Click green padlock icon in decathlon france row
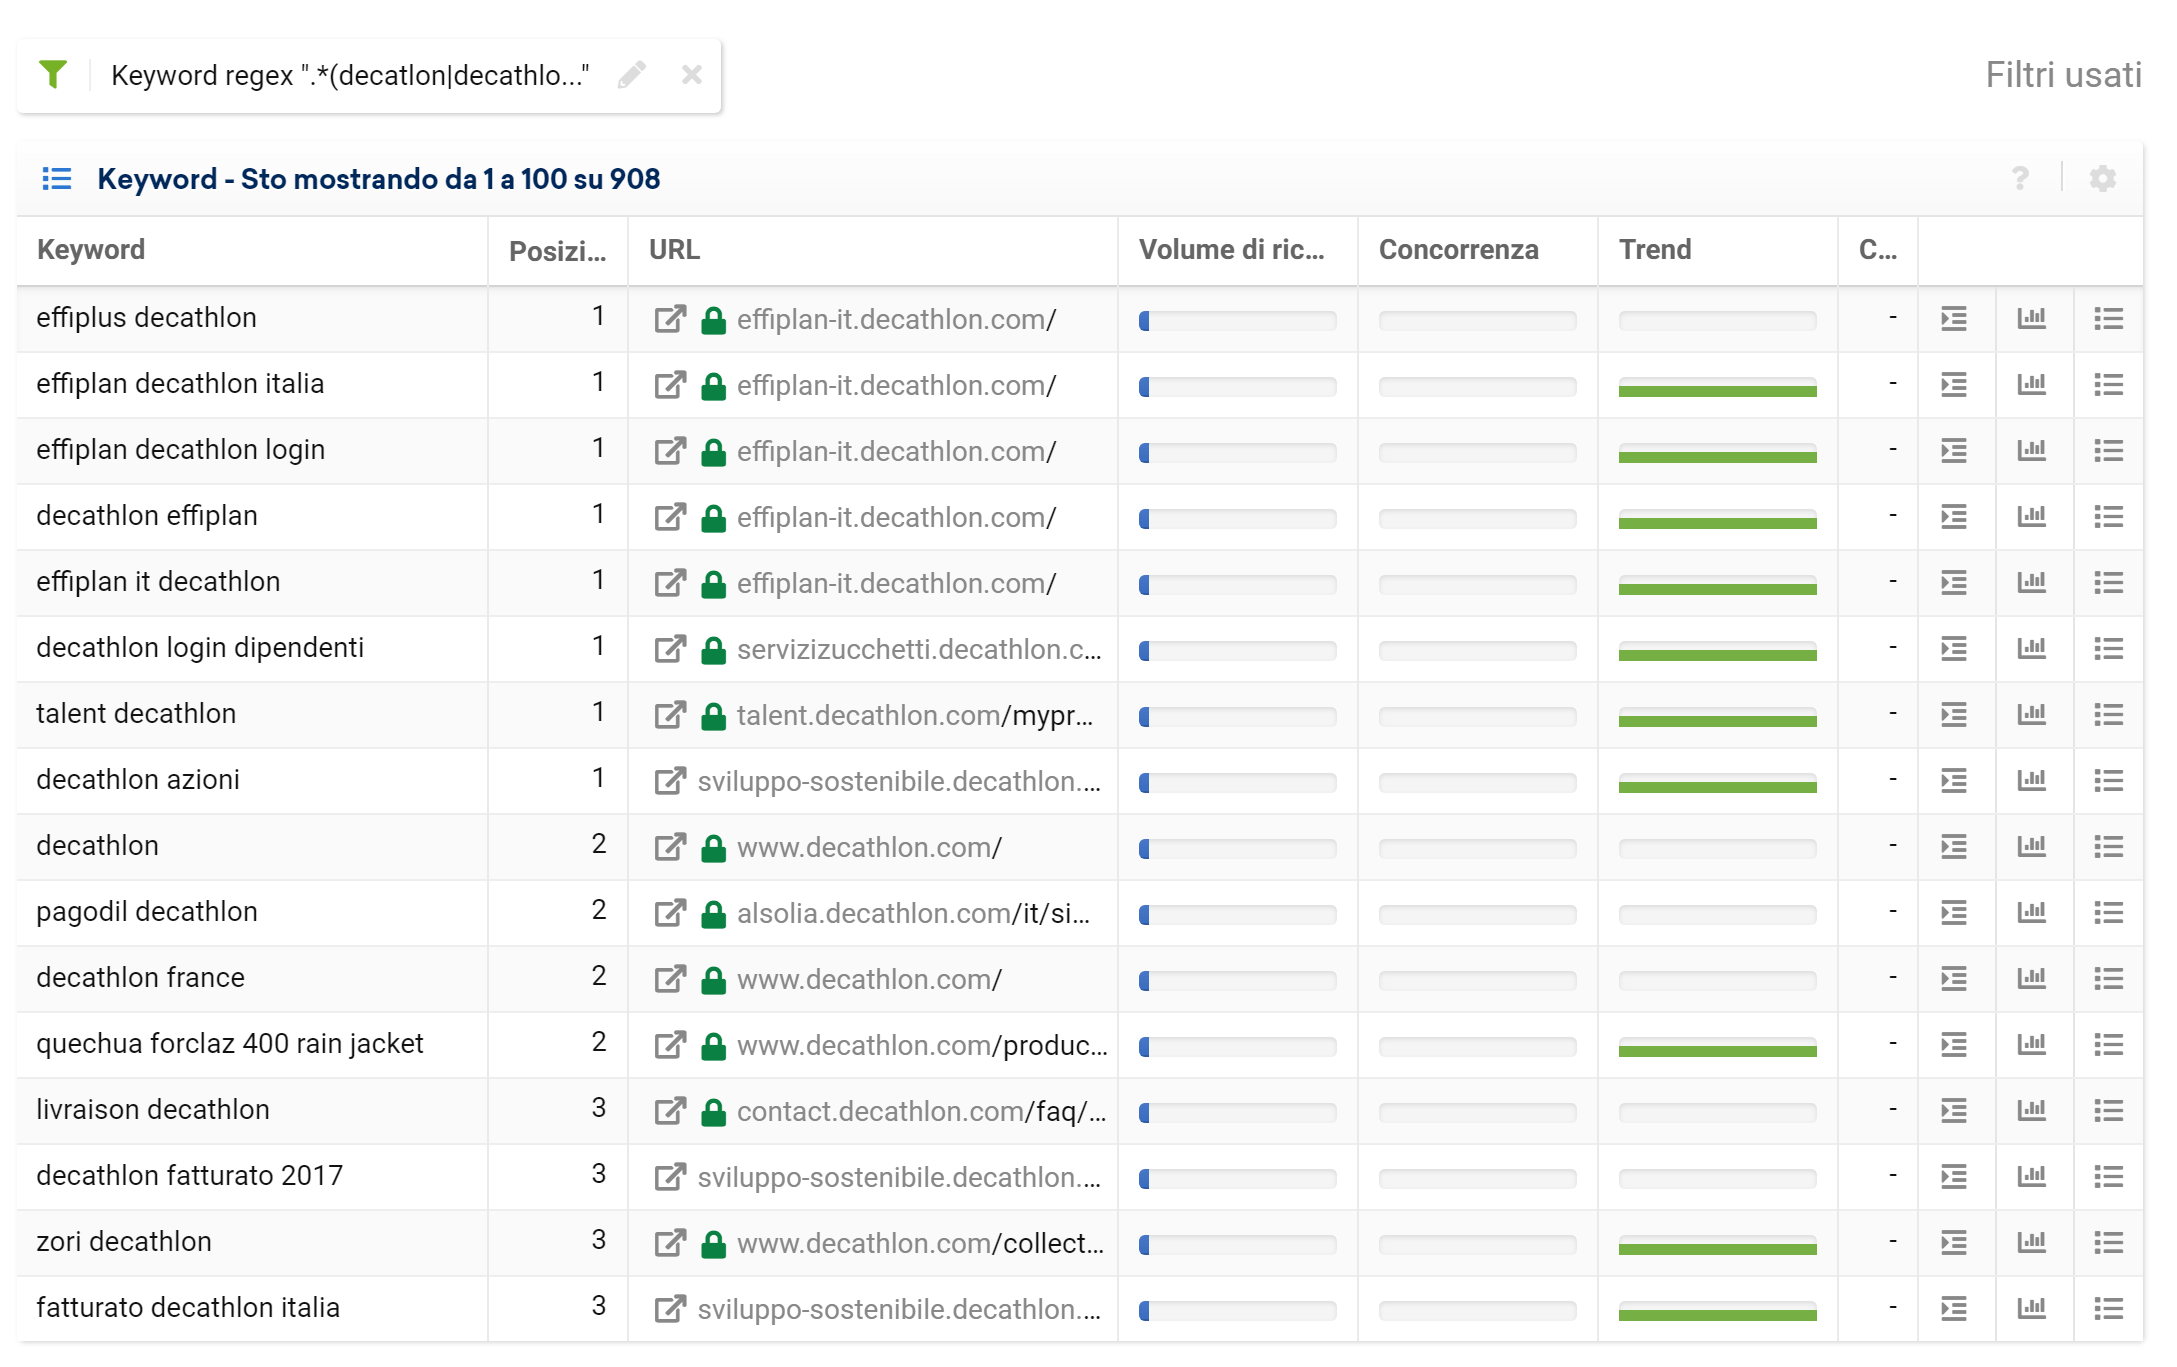The width and height of the screenshot is (2177, 1367). (713, 980)
